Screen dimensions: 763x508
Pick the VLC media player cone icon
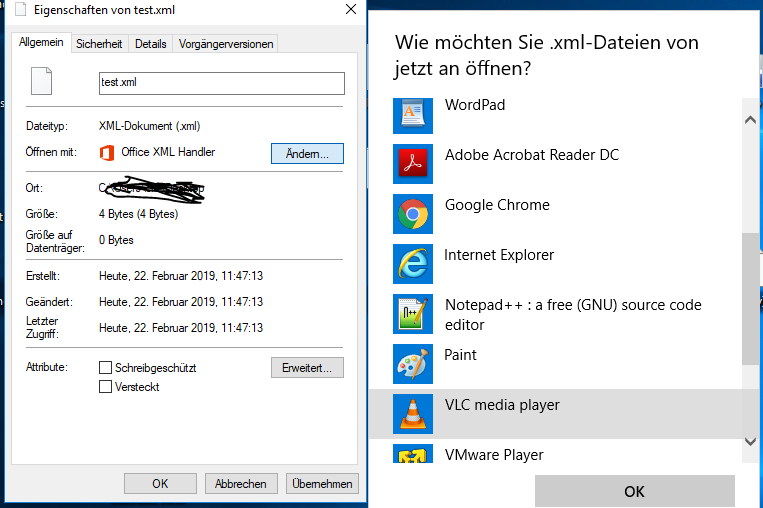point(413,414)
